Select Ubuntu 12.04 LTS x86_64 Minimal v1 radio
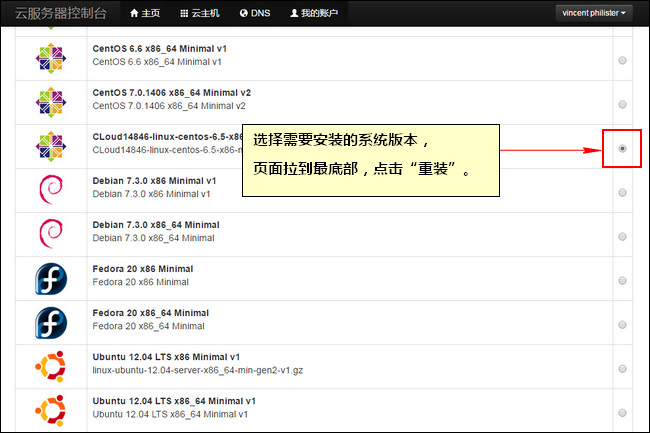This screenshot has width=650, height=433. click(x=622, y=413)
